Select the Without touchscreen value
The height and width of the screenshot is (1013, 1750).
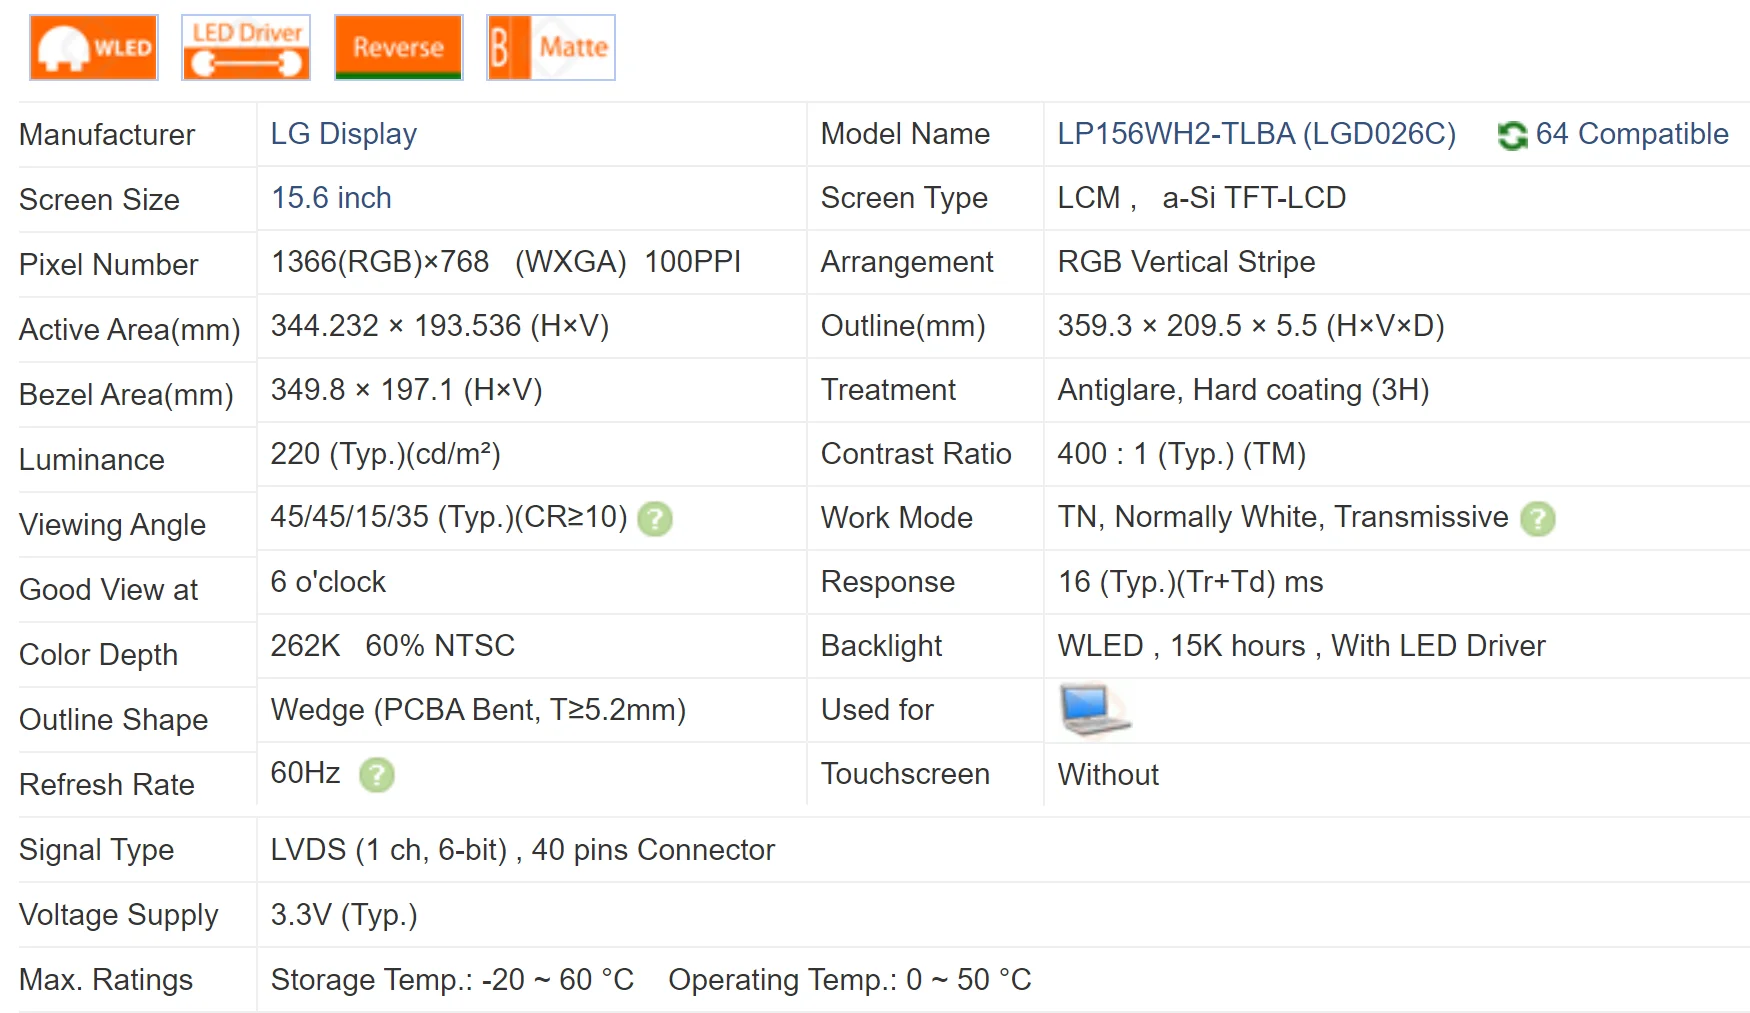pyautogui.click(x=1108, y=774)
